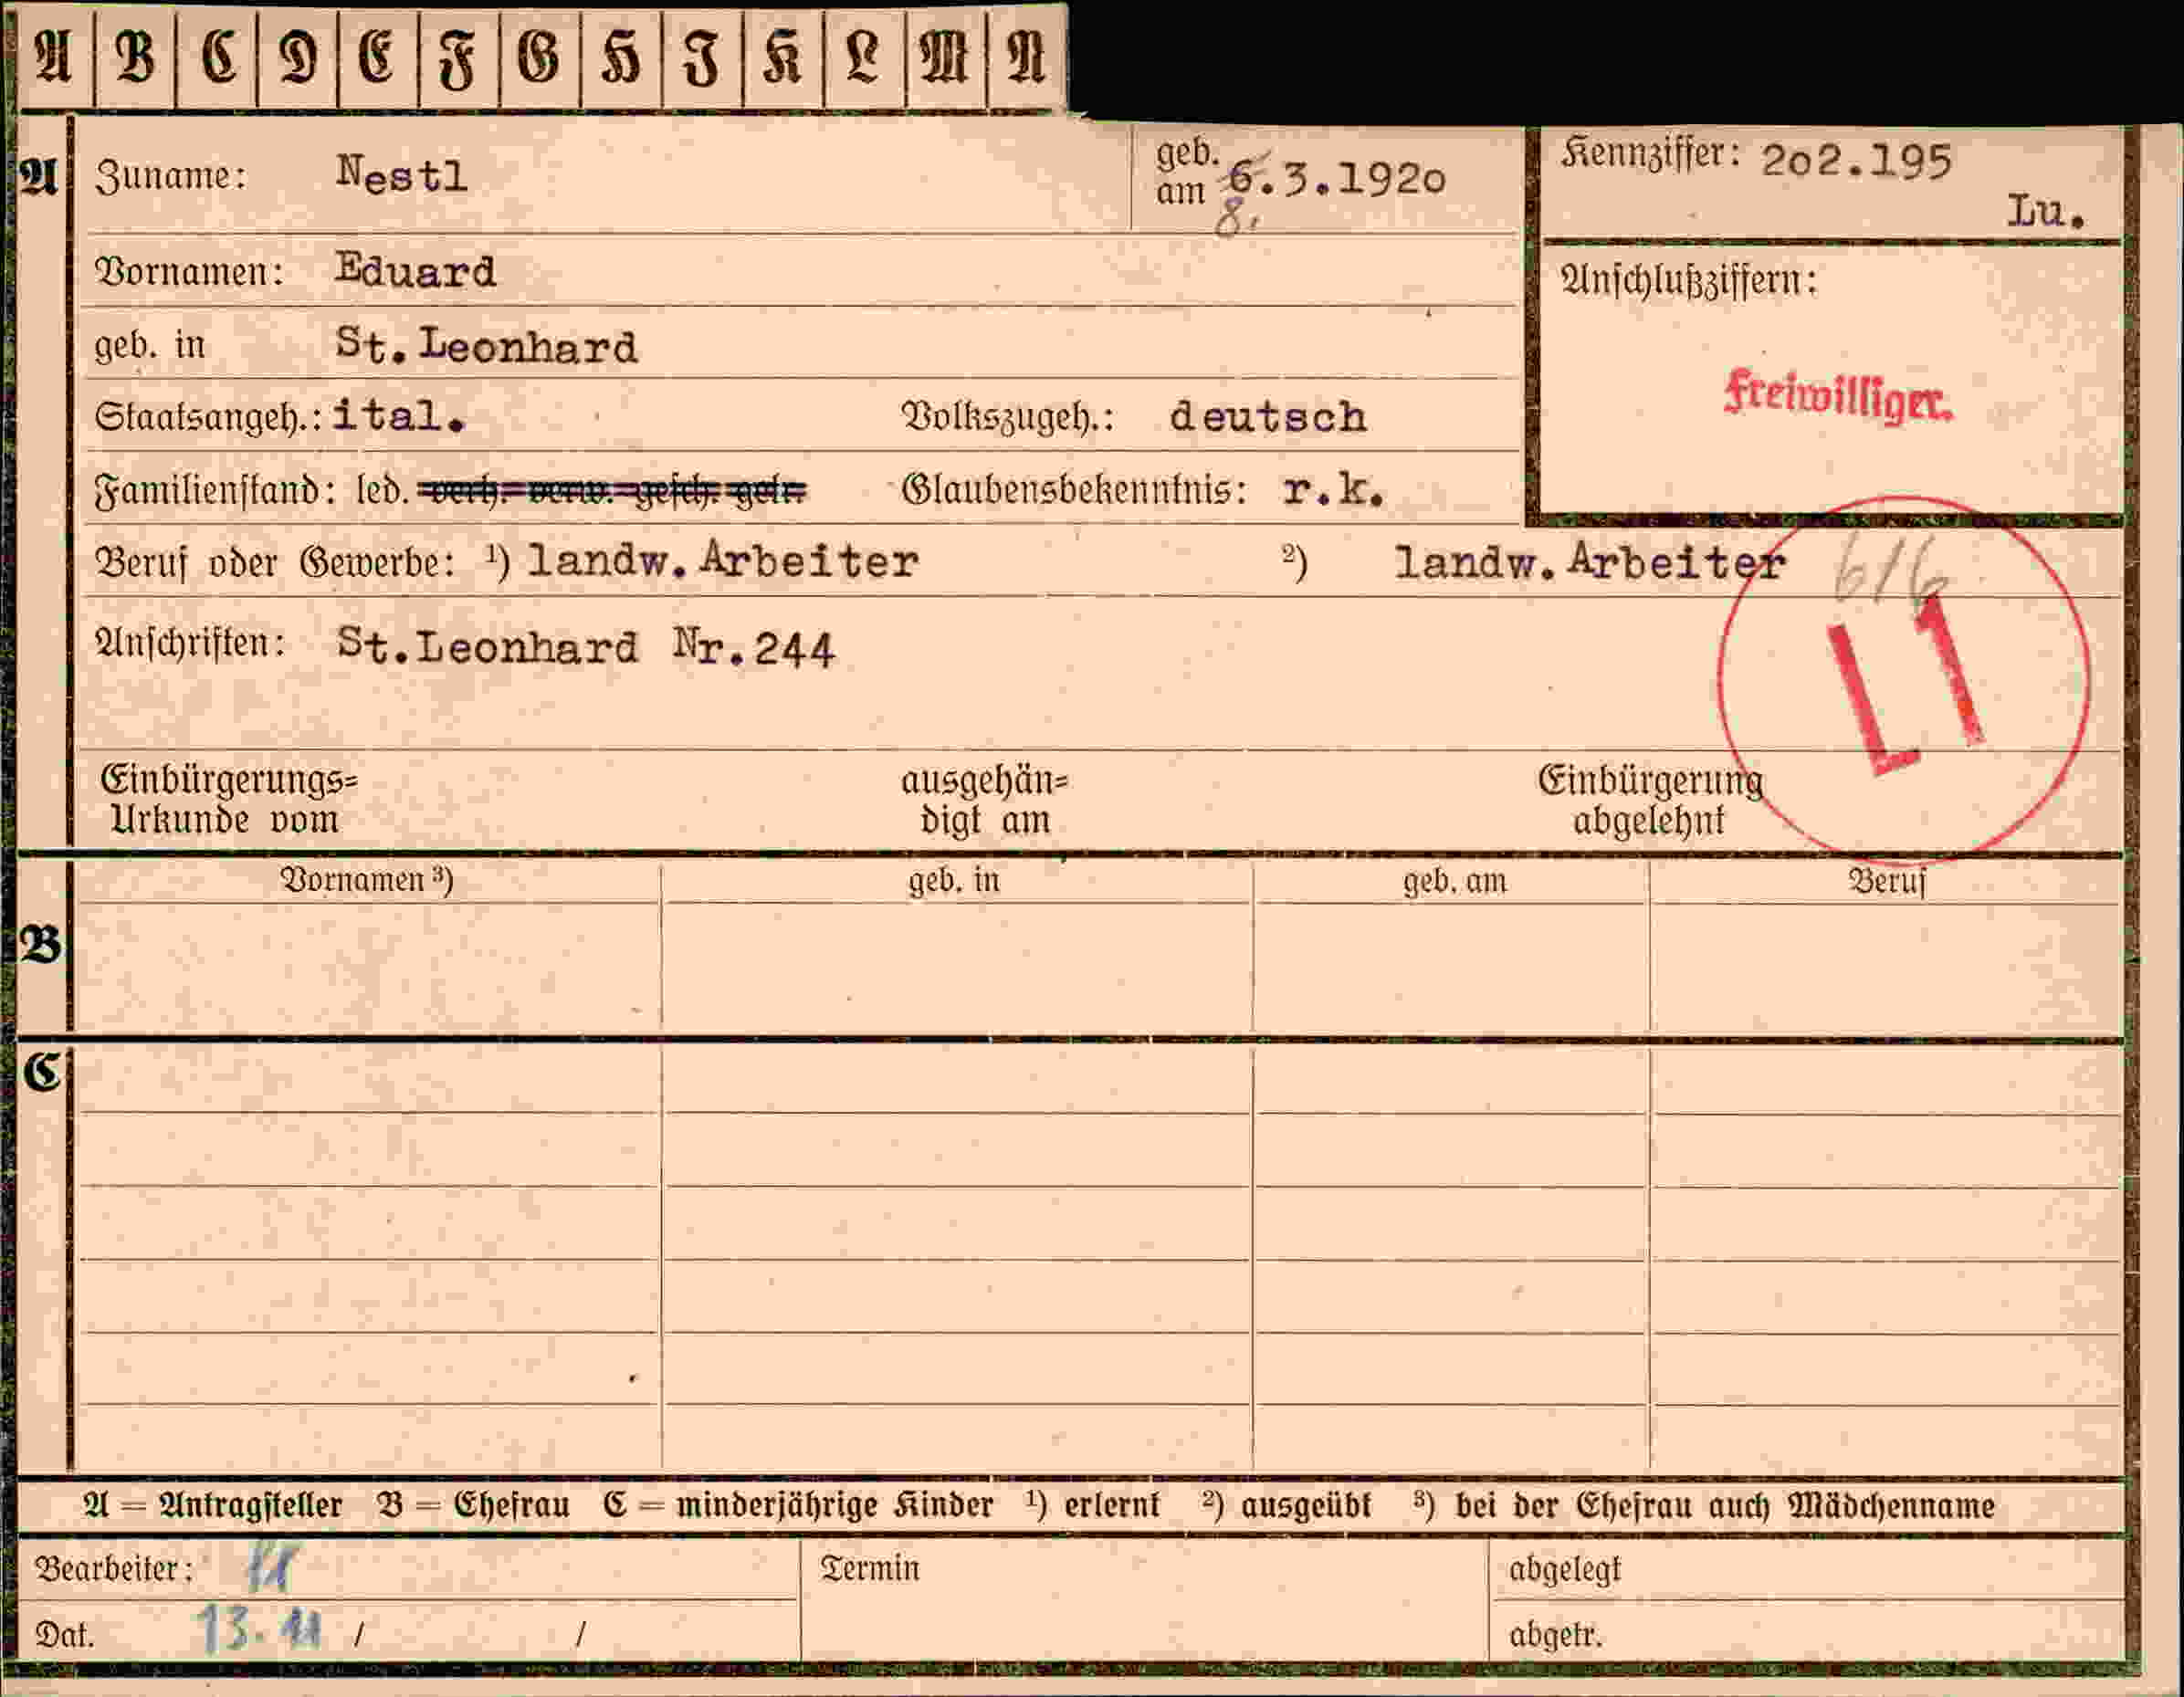Click the 'abgetr.' label
Viewport: 2184px width, 1697px height.
(x=1555, y=1636)
